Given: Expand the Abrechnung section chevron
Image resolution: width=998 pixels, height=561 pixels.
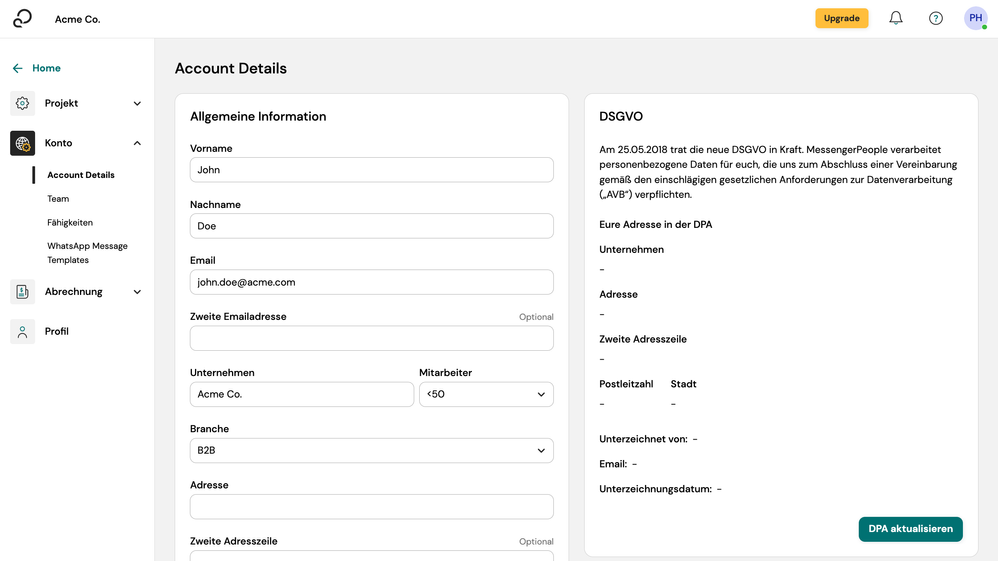Looking at the screenshot, I should click(137, 292).
